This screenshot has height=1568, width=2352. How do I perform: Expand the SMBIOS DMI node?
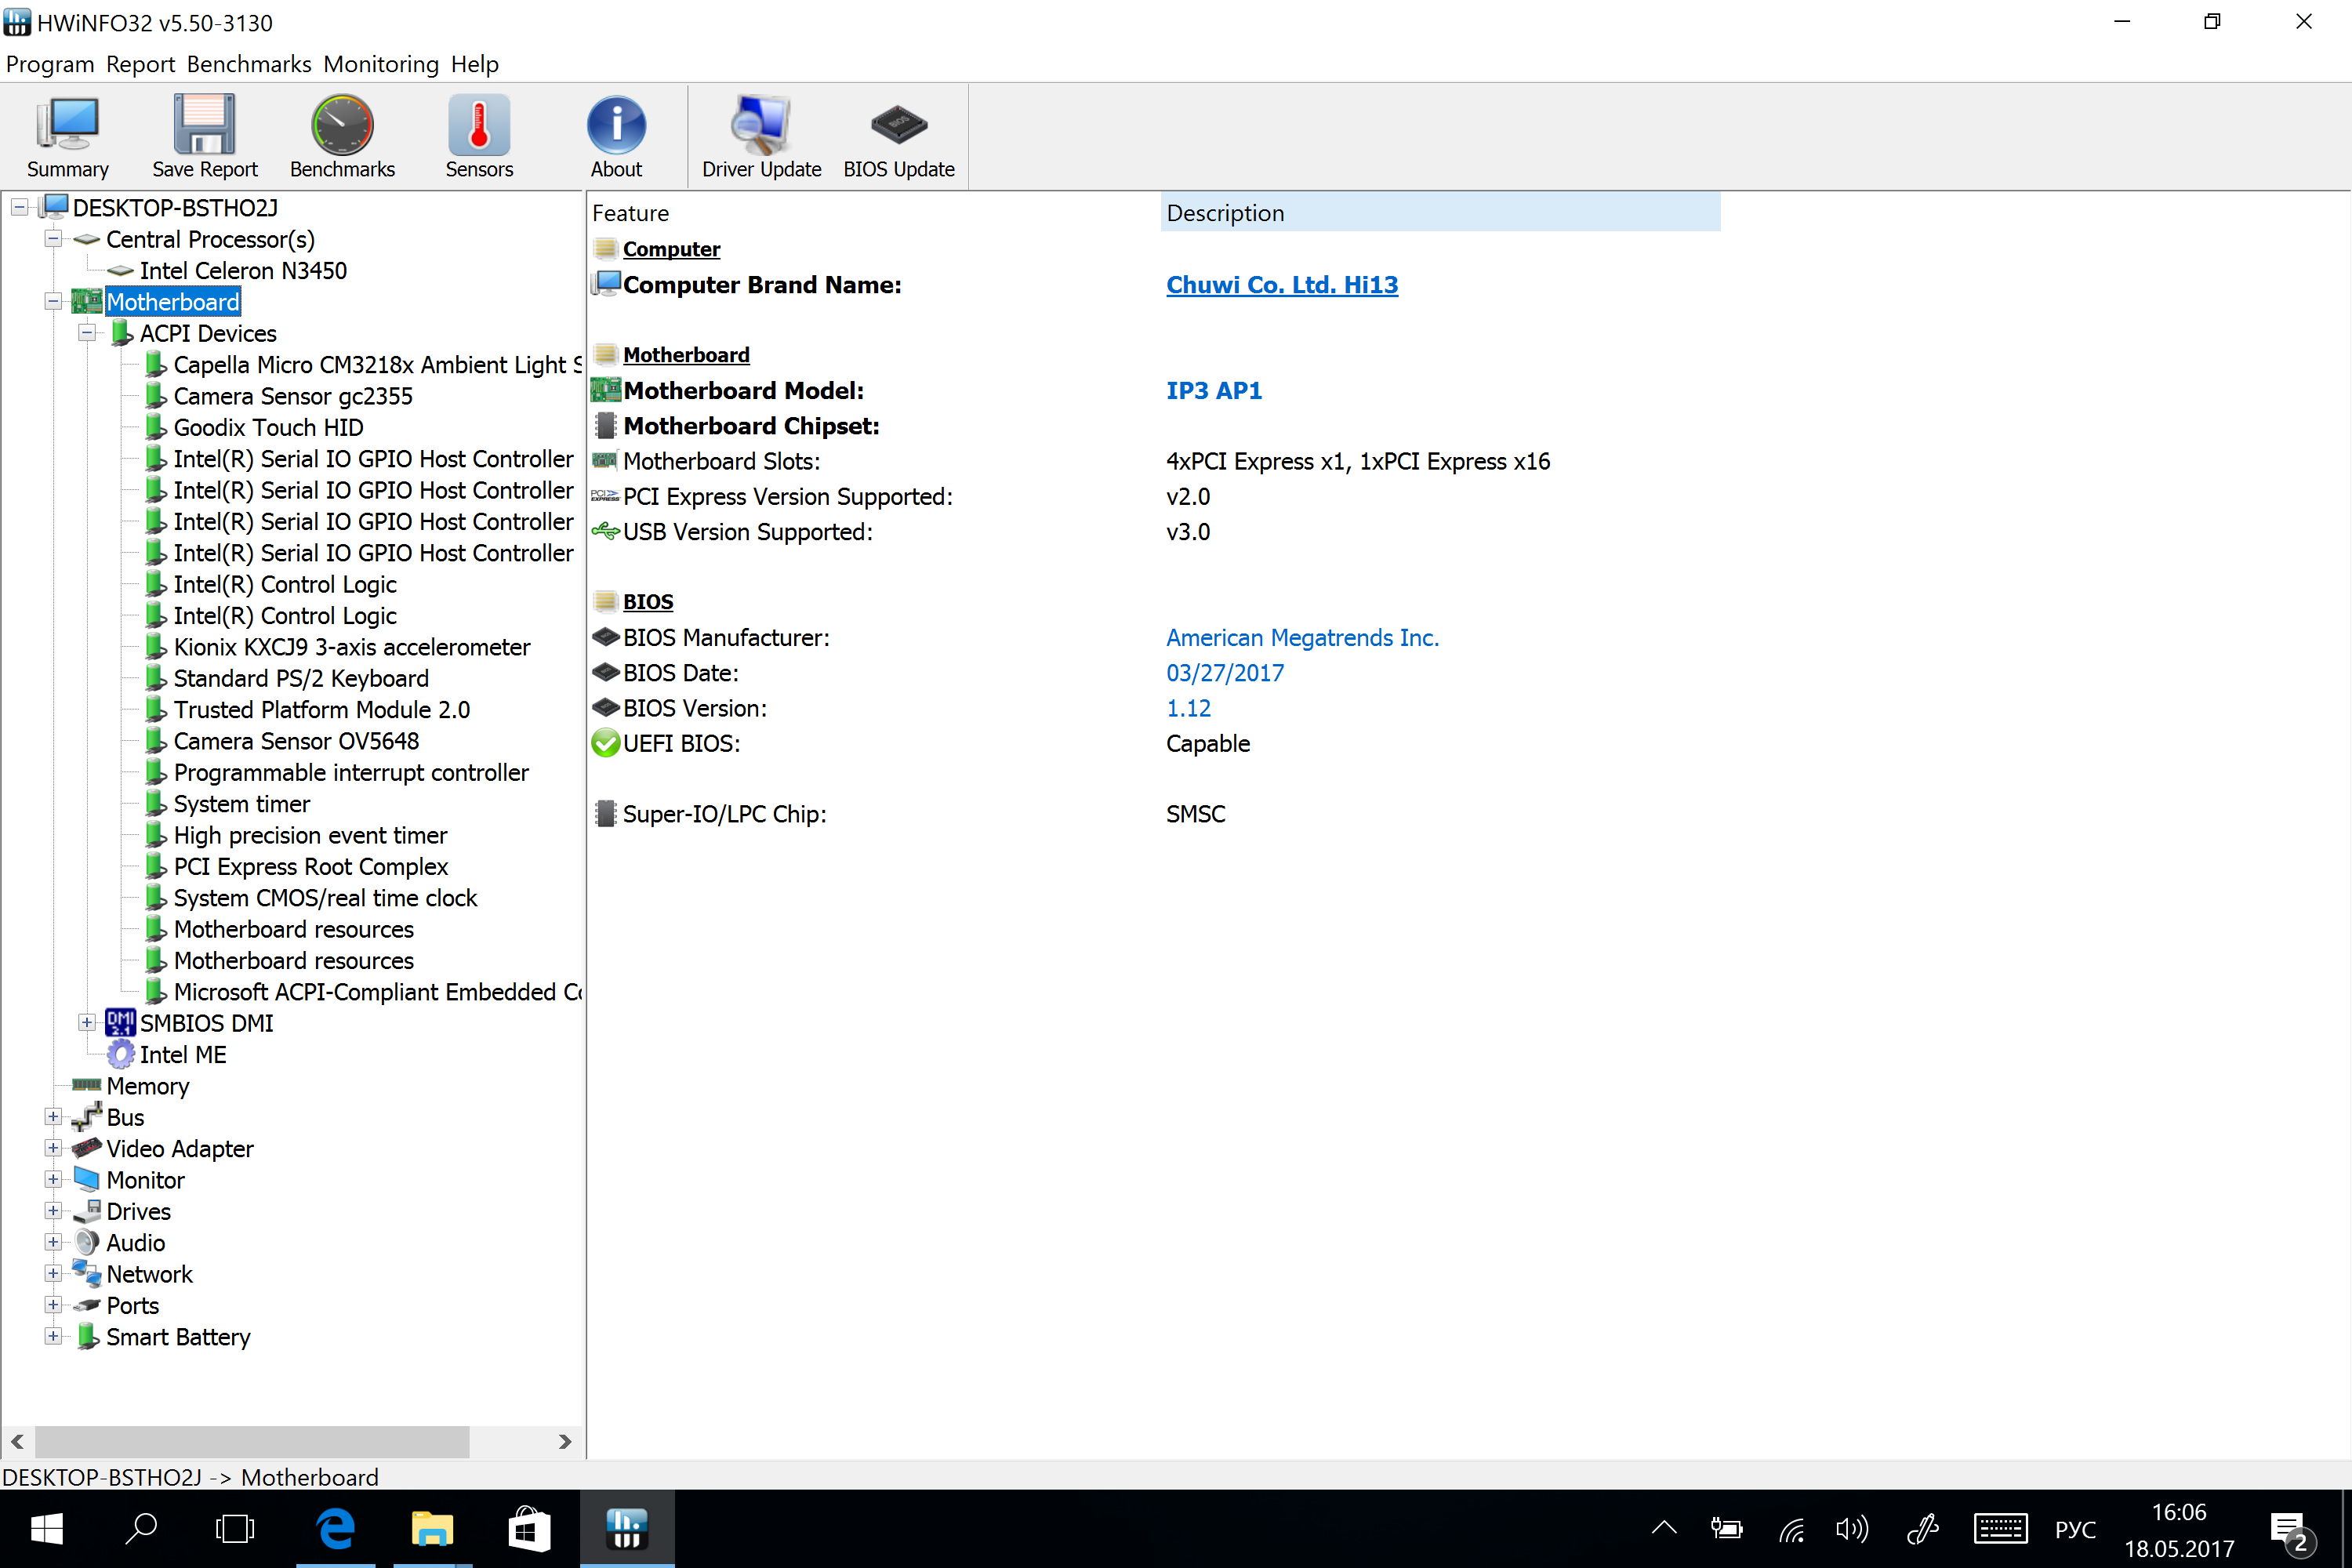(87, 1022)
